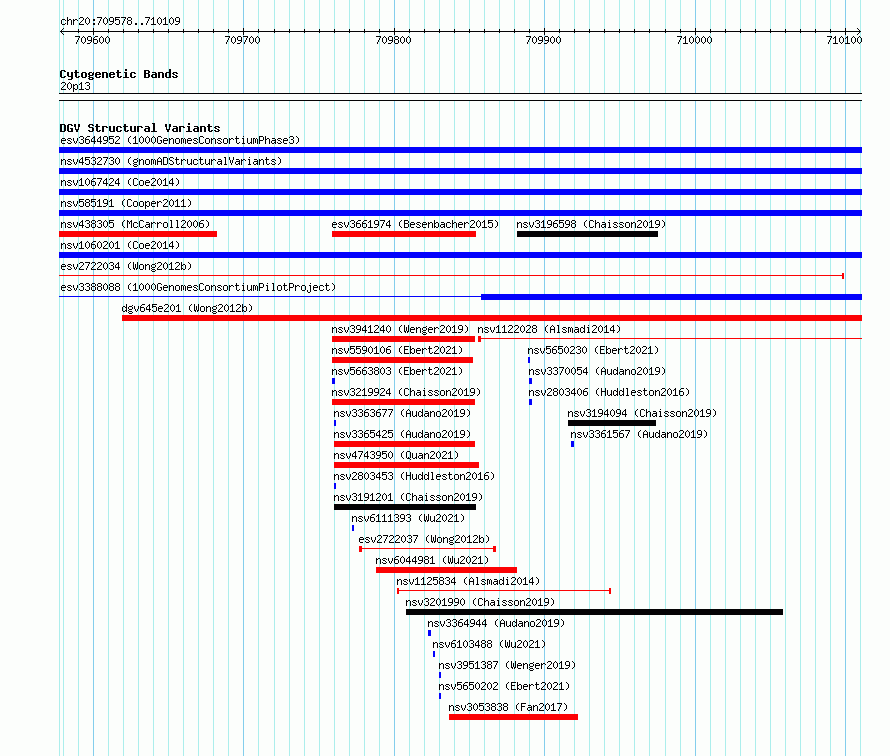This screenshot has height=756, width=890.
Task: Select nsv5590106 (Ebert2021) label
Action: 397,350
